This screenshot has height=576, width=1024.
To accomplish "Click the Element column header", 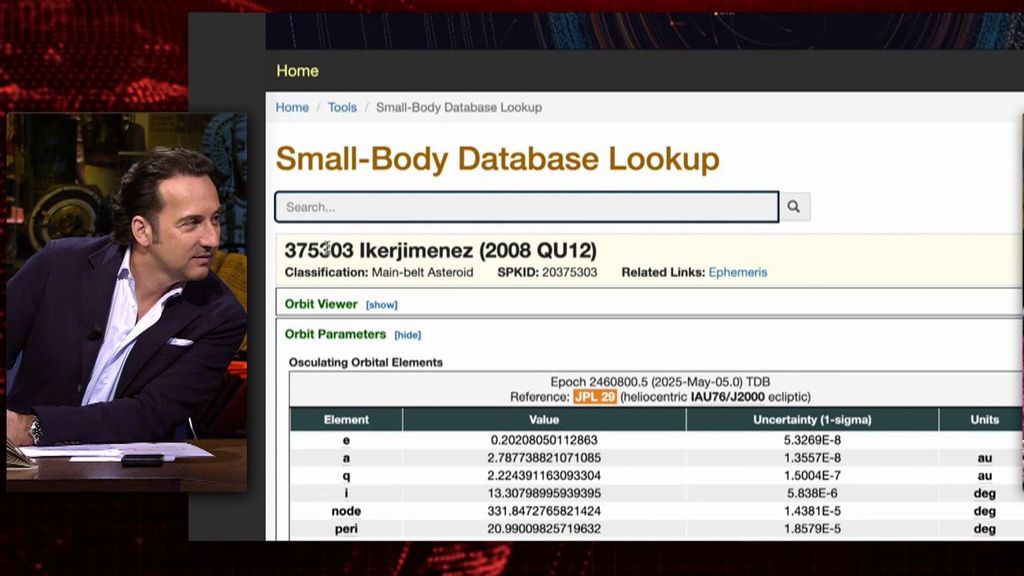I will coord(346,420).
